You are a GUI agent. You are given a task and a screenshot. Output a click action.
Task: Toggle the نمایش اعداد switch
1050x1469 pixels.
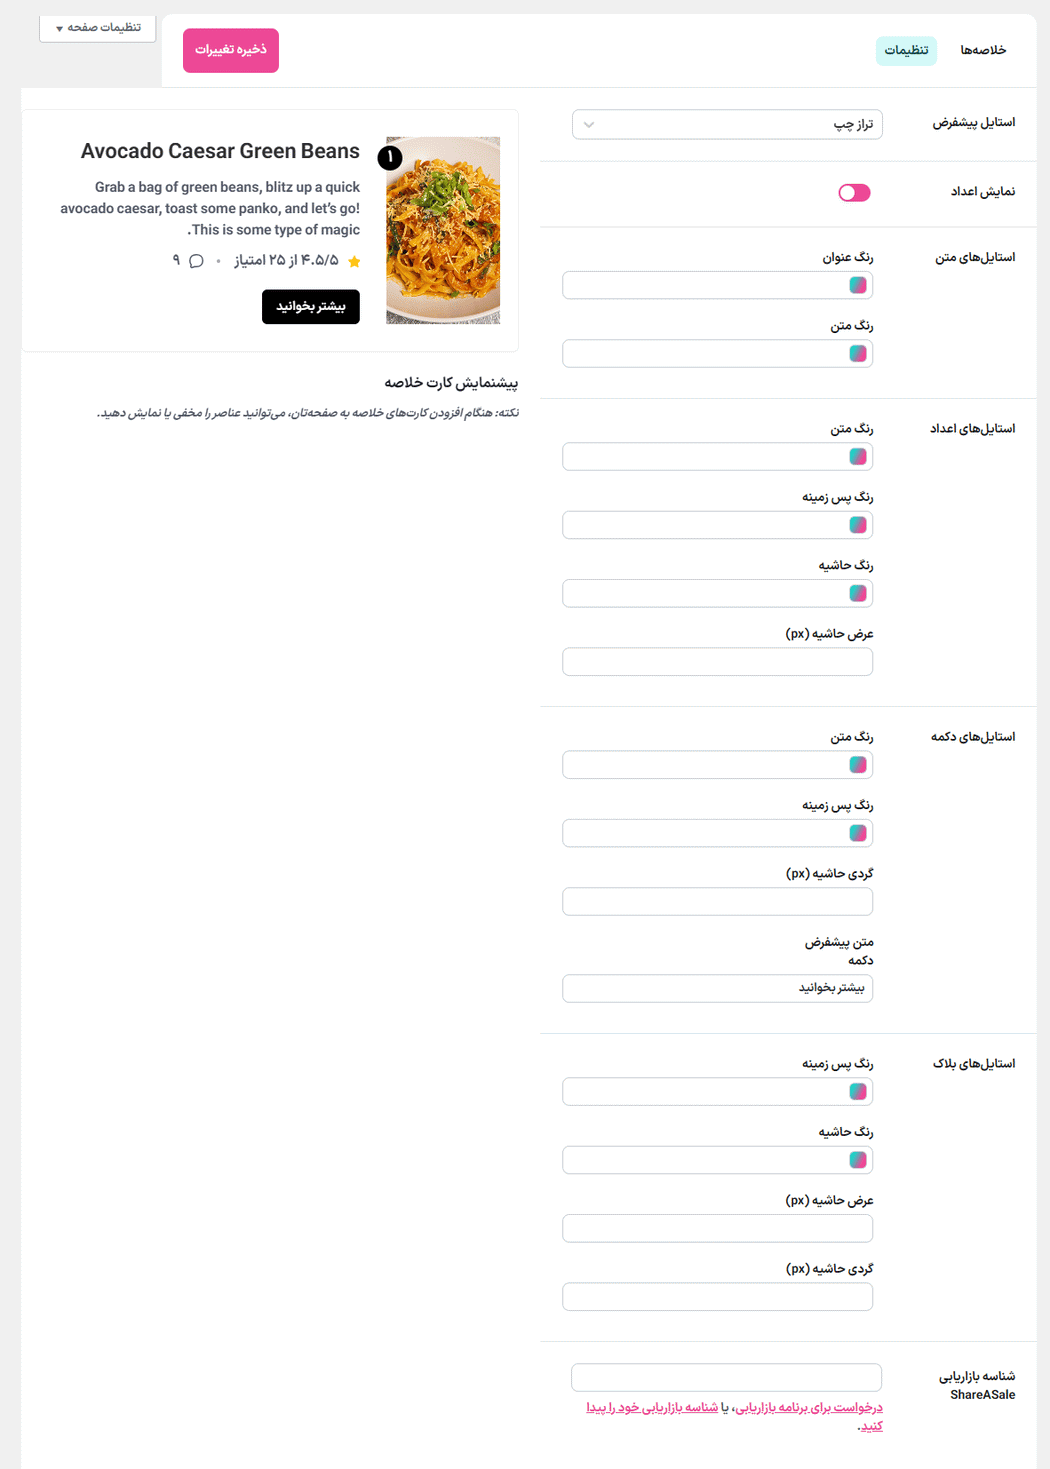click(854, 193)
